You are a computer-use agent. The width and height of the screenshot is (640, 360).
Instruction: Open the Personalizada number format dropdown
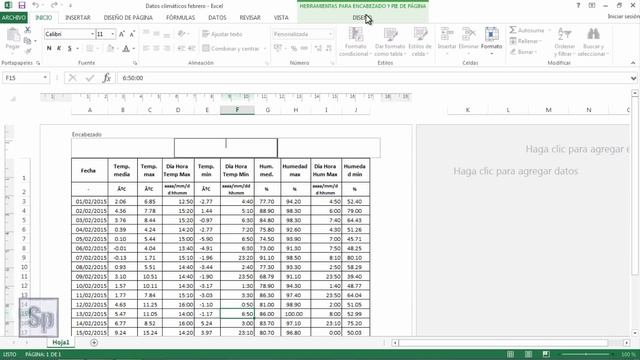330,34
